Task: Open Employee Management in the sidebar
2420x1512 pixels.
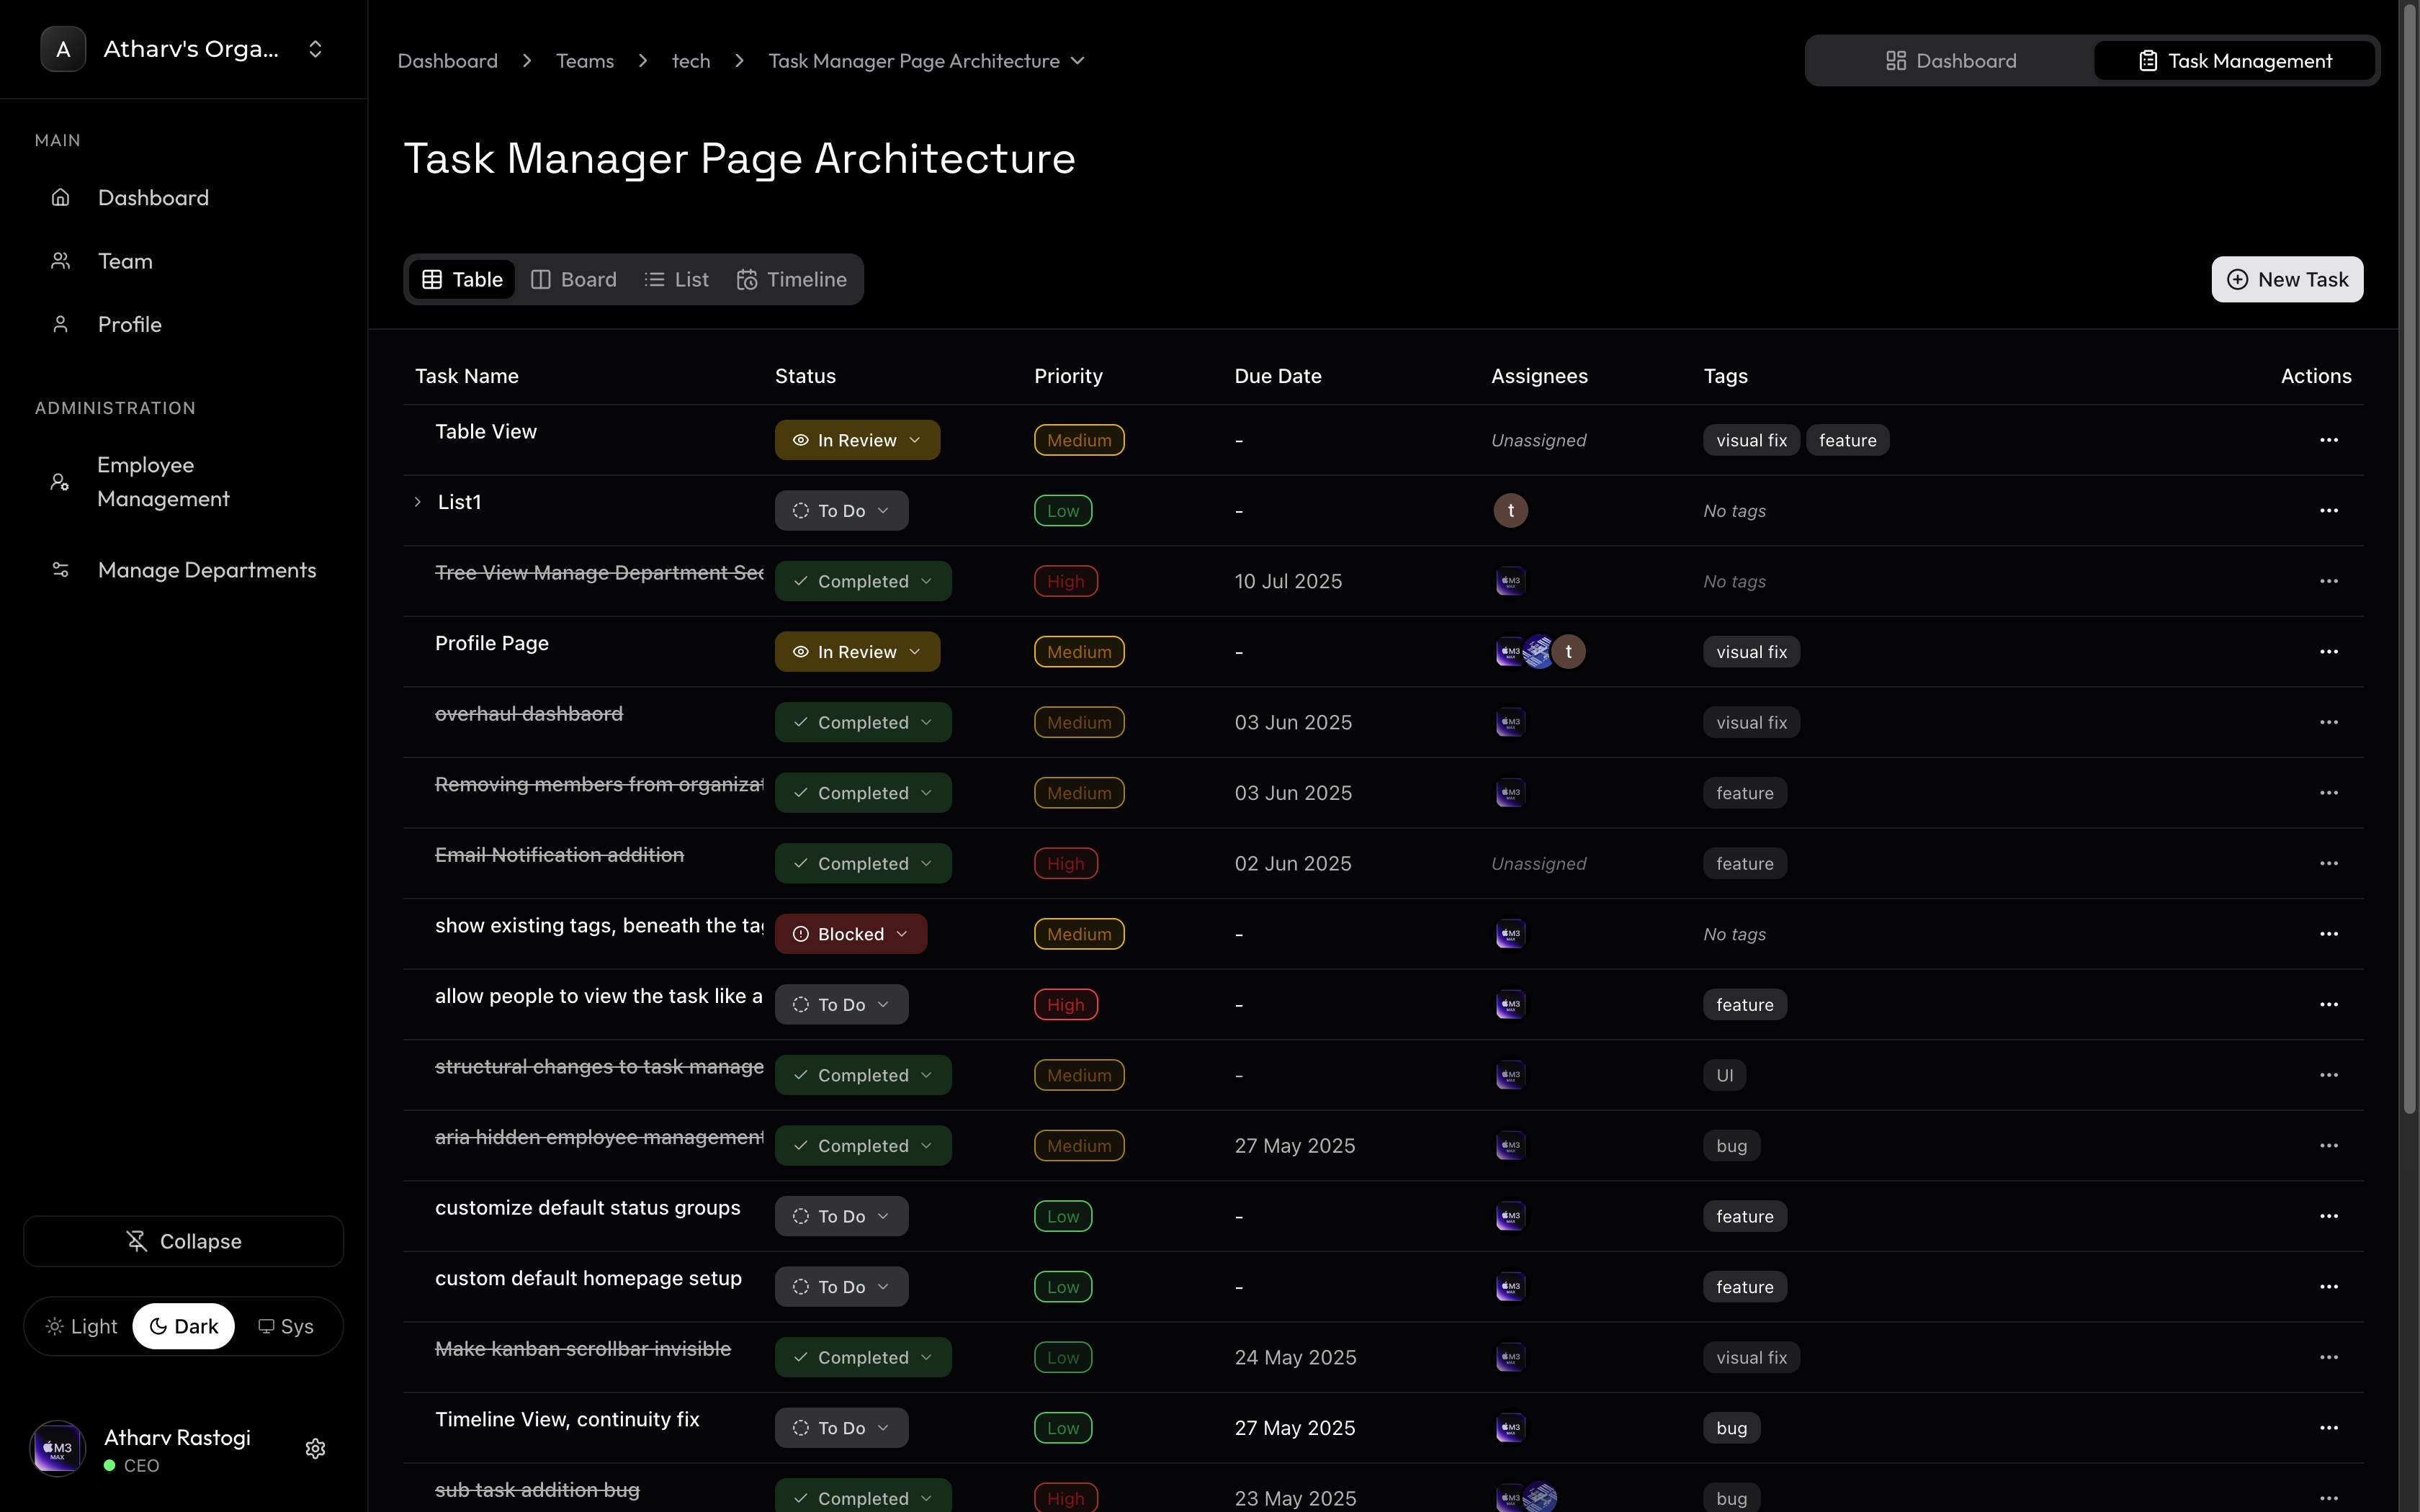Action: (163, 482)
